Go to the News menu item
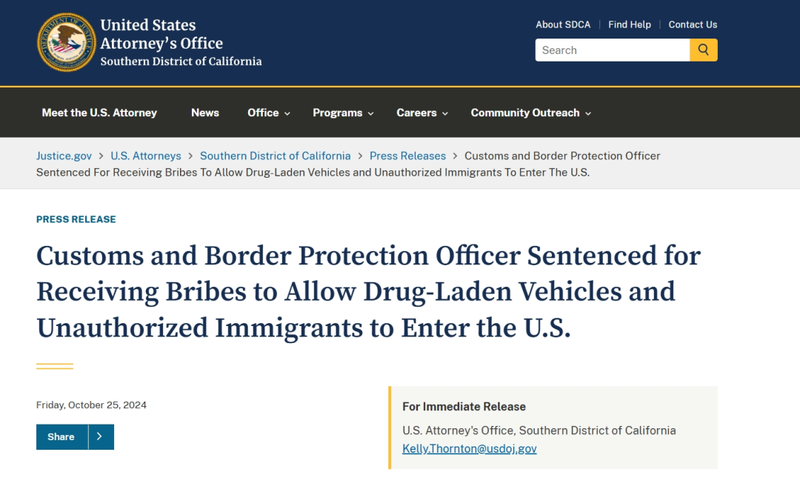This screenshot has height=489, width=800. 205,113
